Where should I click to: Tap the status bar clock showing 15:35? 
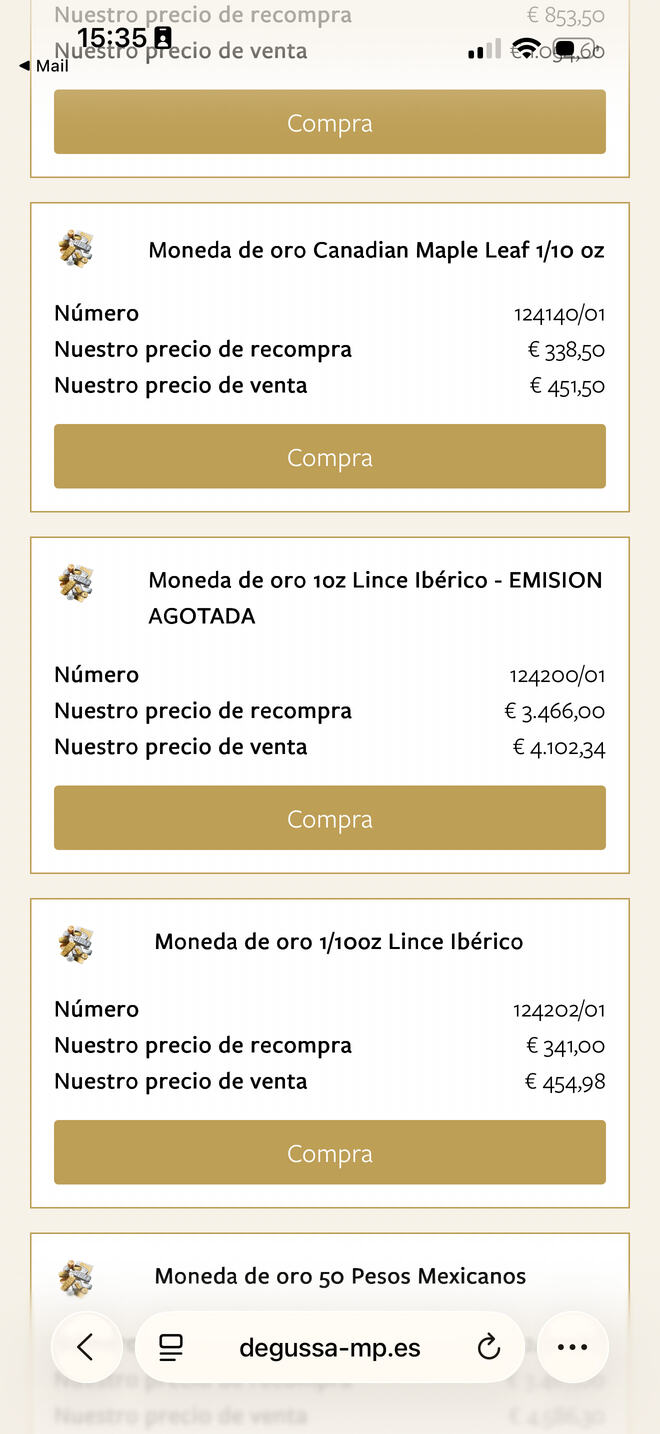point(112,38)
